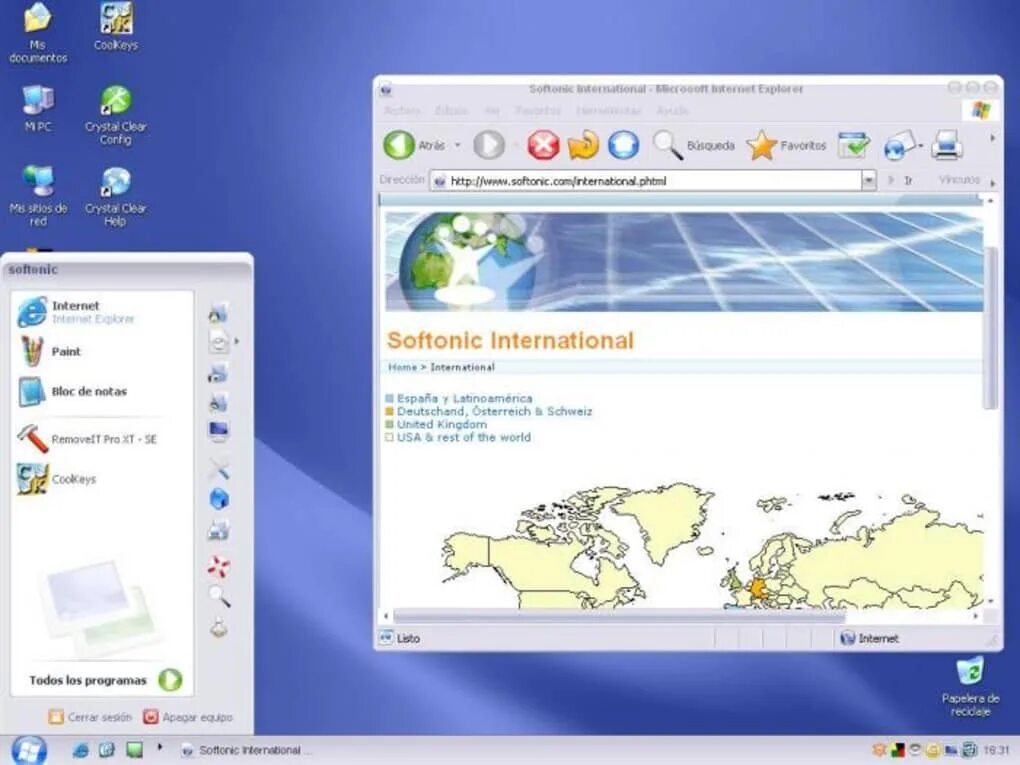Expand the quick launch overflow arrow
Image resolution: width=1020 pixels, height=765 pixels.
(x=159, y=747)
